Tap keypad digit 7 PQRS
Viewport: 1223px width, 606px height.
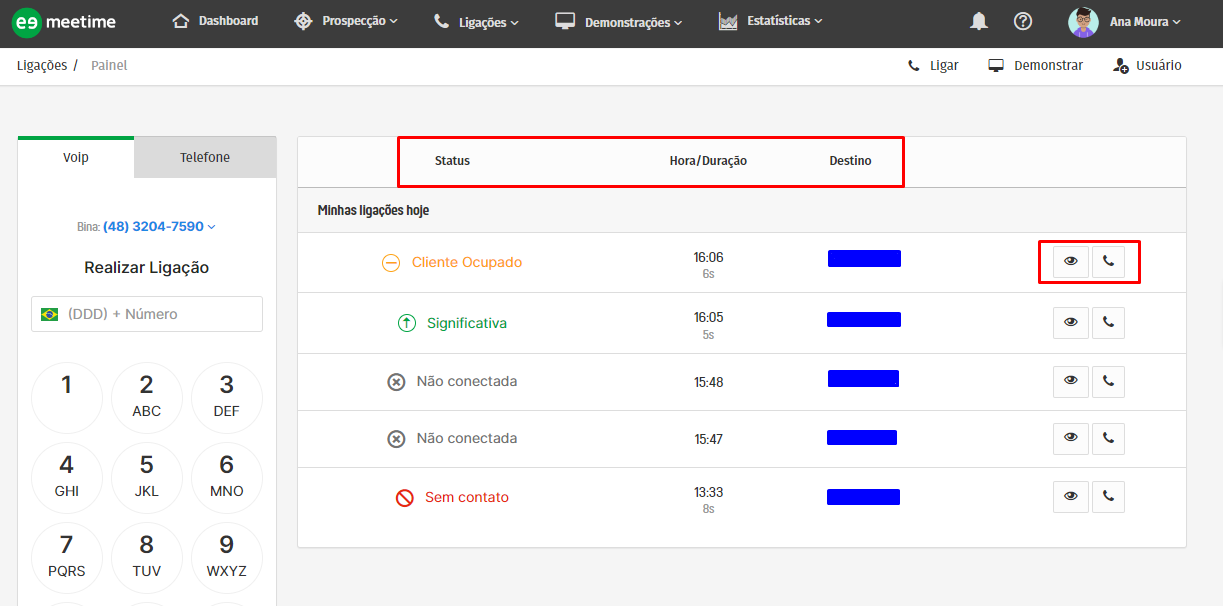(67, 557)
